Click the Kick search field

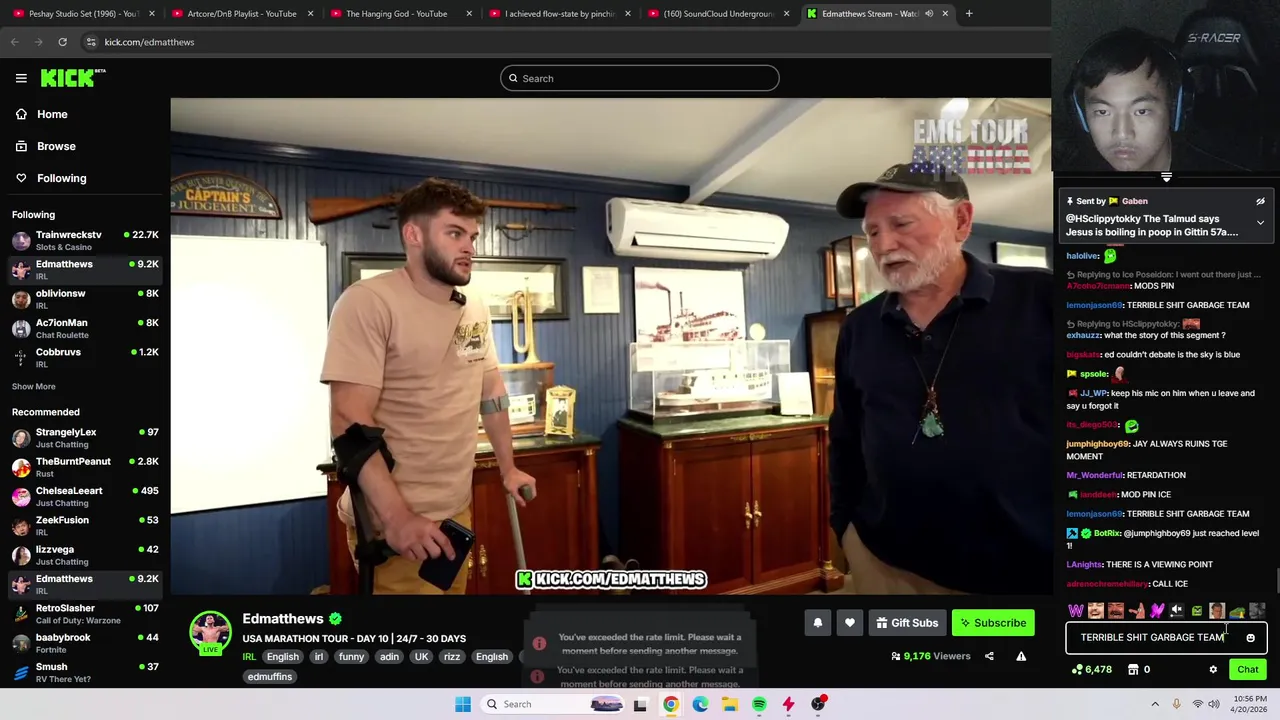[640, 78]
